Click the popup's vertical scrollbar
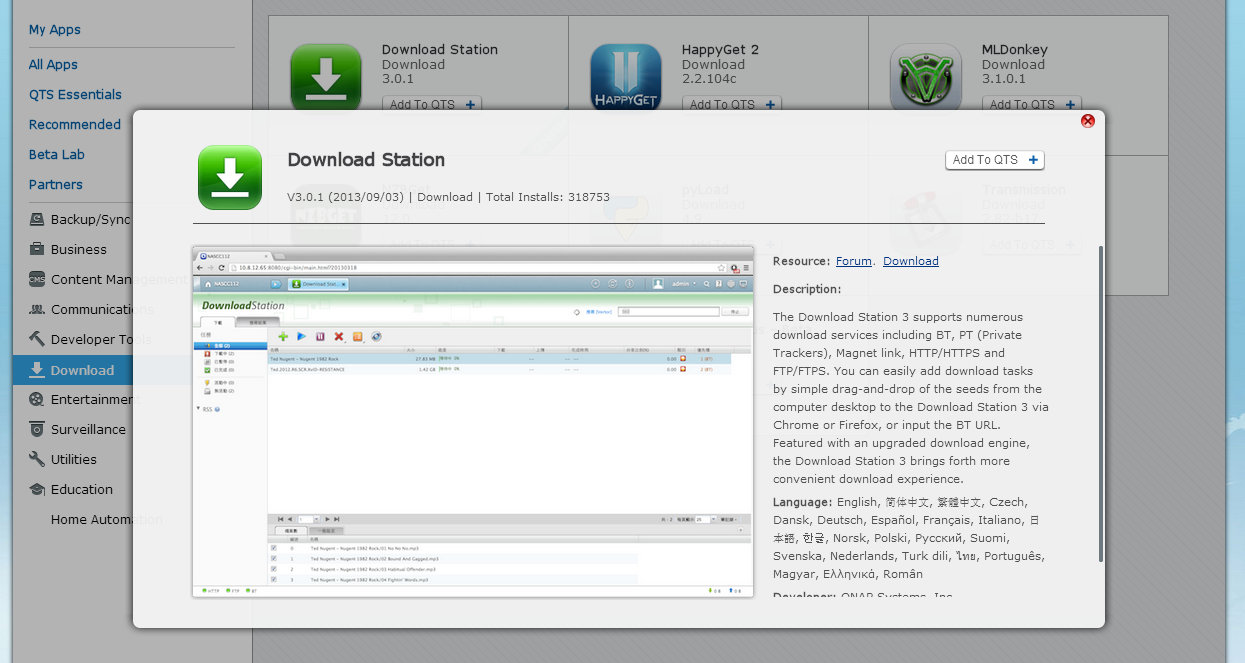This screenshot has width=1245, height=663. click(x=1101, y=405)
